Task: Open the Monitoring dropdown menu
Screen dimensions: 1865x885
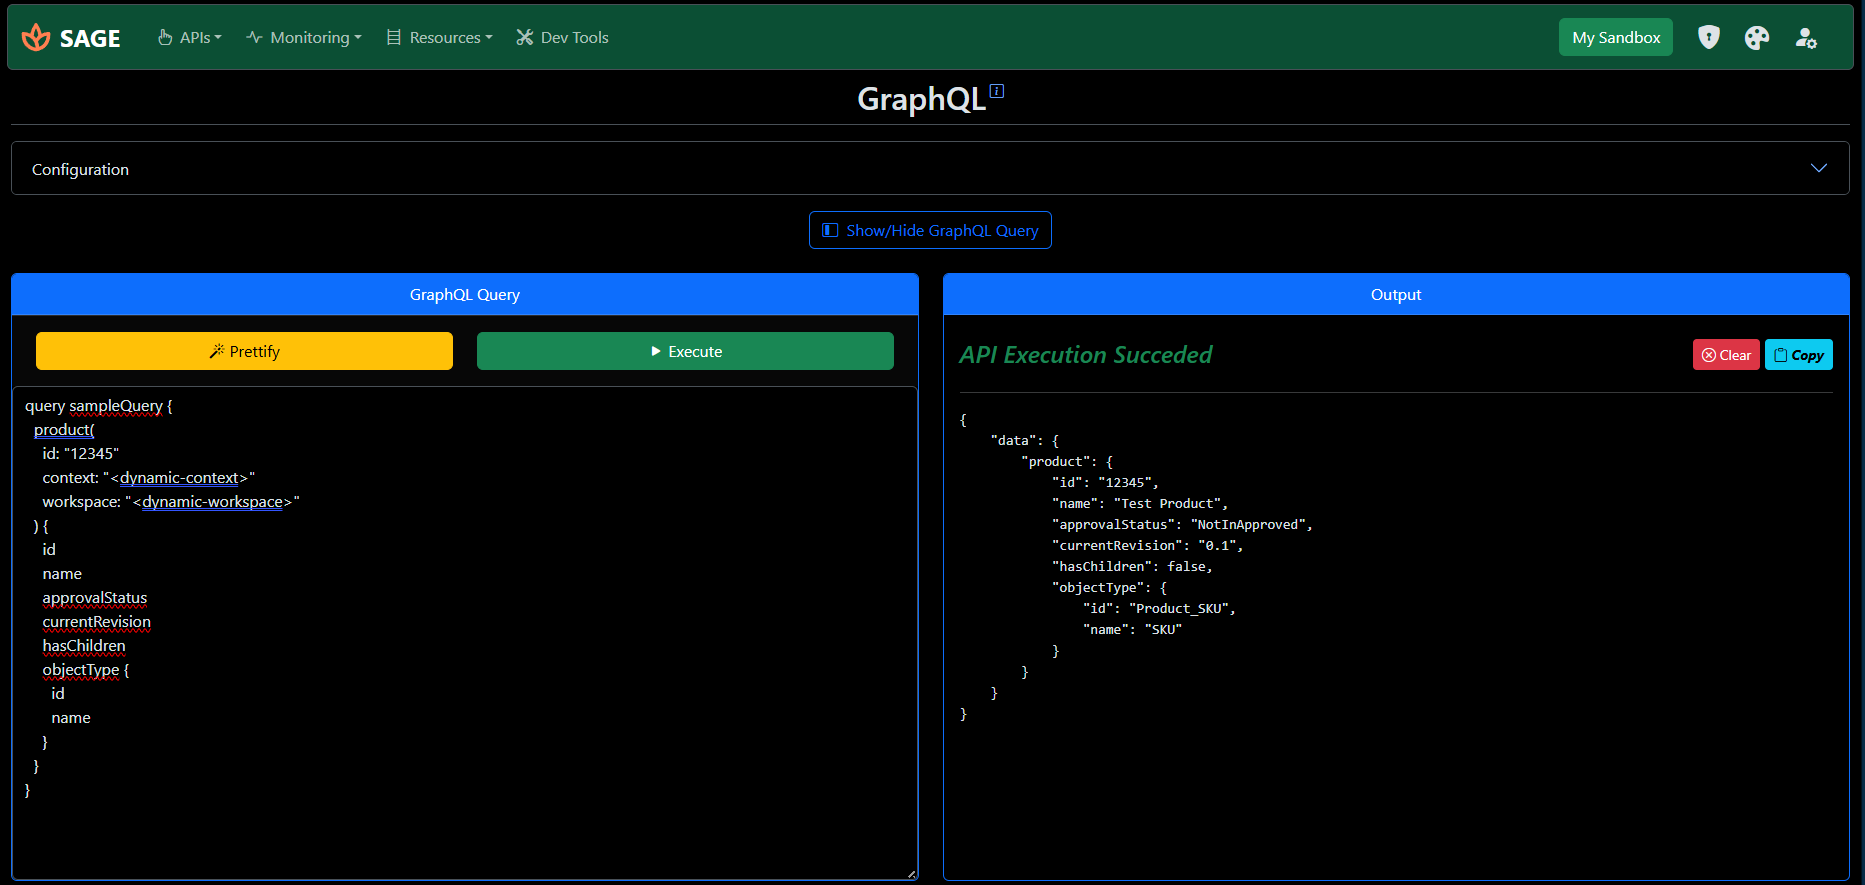Action: click(304, 38)
